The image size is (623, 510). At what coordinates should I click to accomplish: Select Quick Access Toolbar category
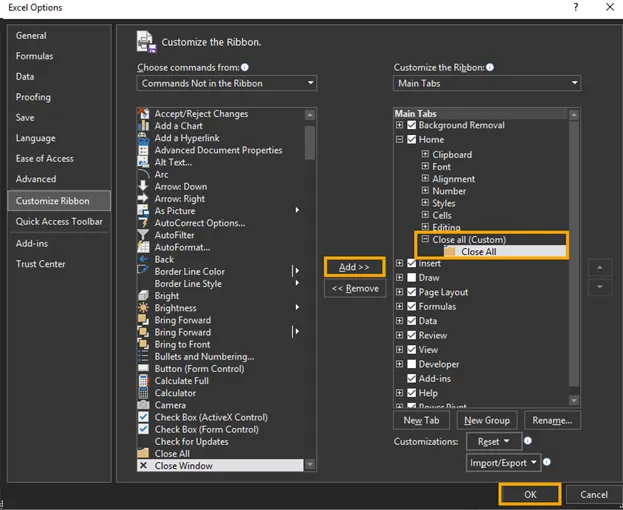click(59, 221)
